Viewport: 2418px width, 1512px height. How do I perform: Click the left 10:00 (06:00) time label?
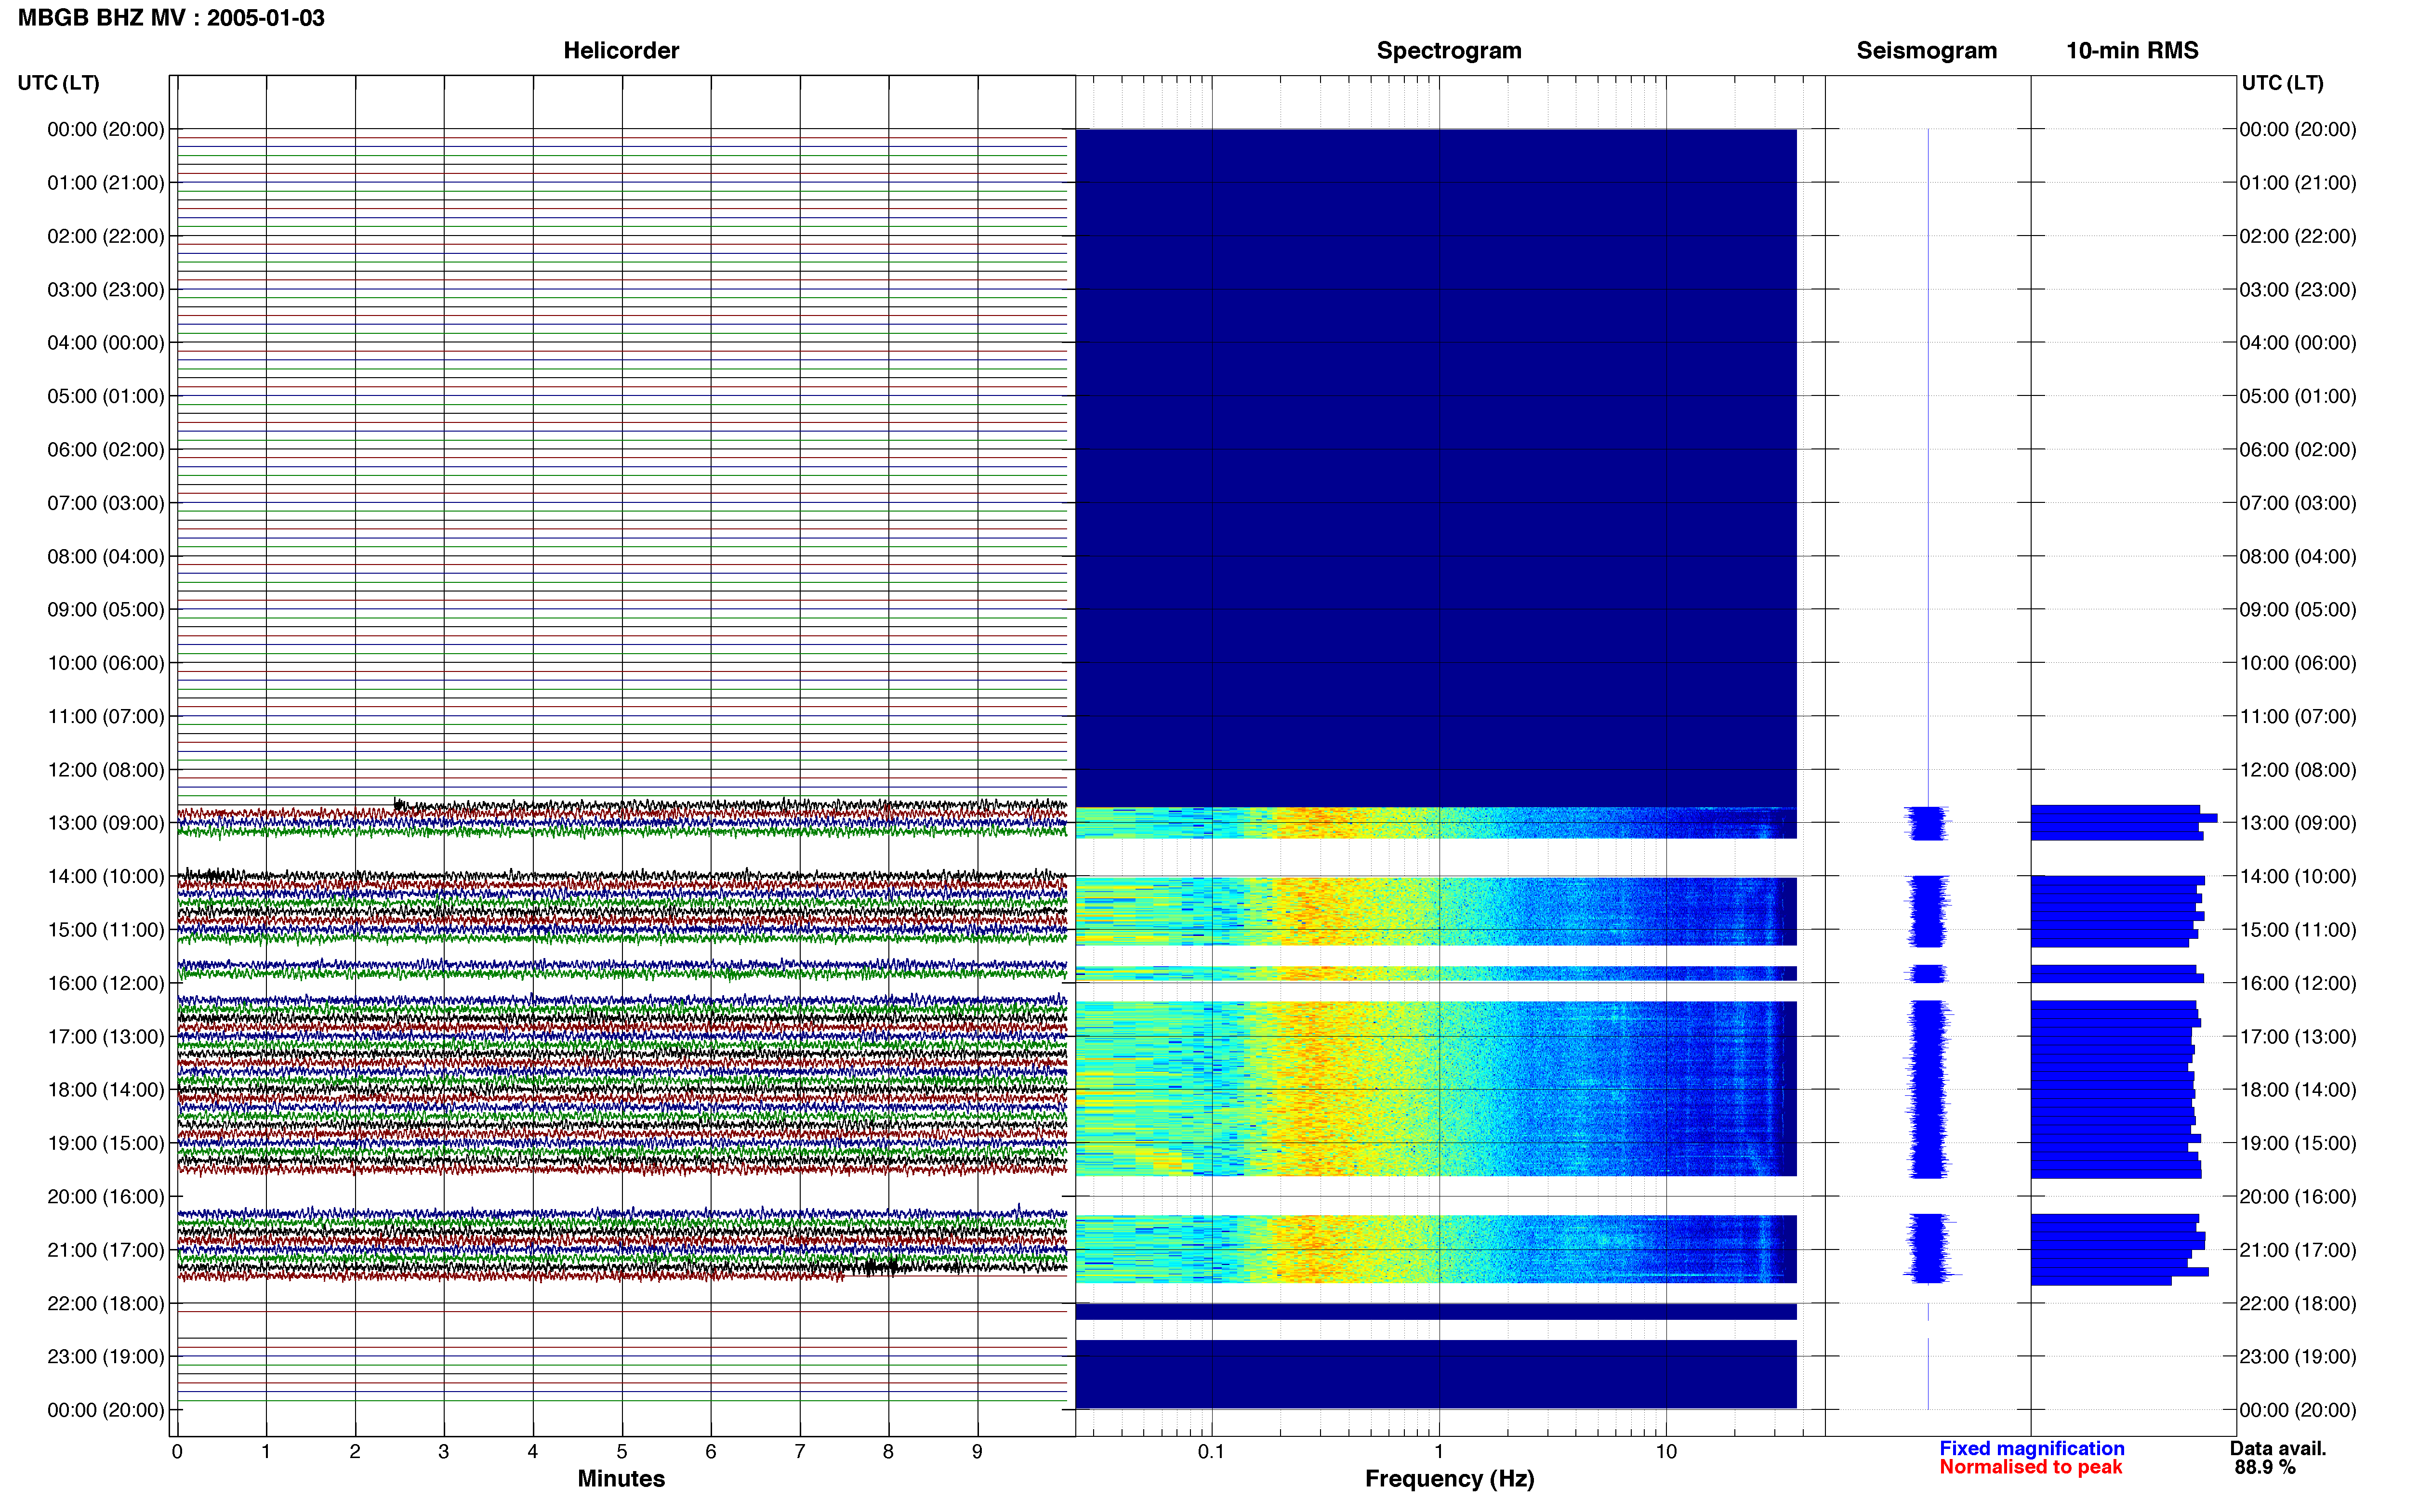tap(106, 663)
